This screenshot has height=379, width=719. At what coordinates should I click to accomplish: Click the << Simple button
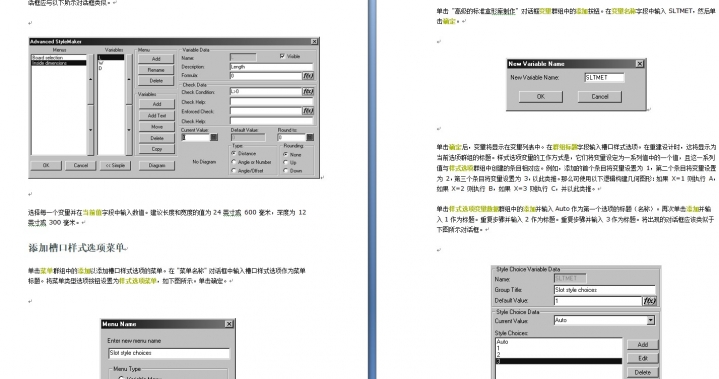tap(115, 165)
